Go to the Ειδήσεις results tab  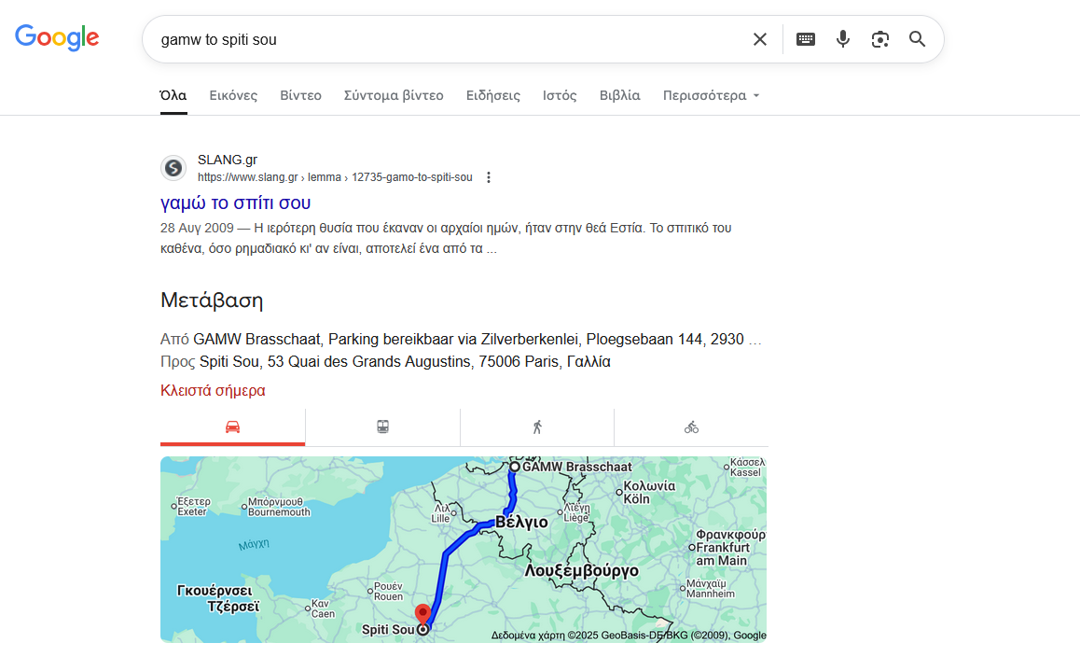coord(493,96)
